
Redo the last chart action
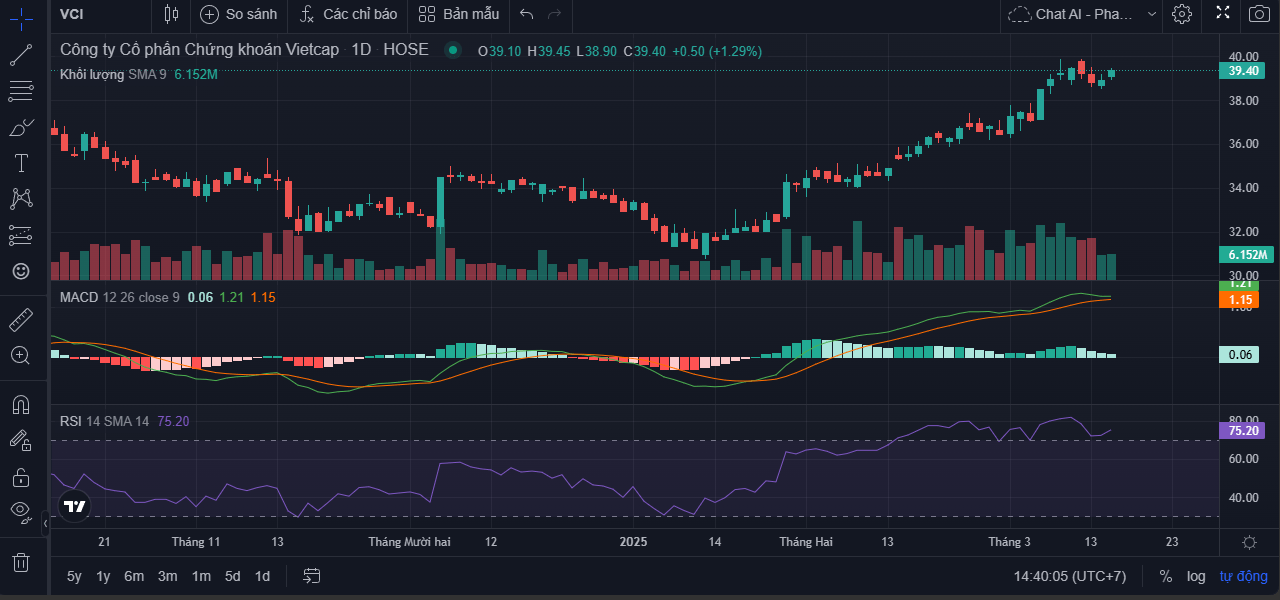[555, 14]
